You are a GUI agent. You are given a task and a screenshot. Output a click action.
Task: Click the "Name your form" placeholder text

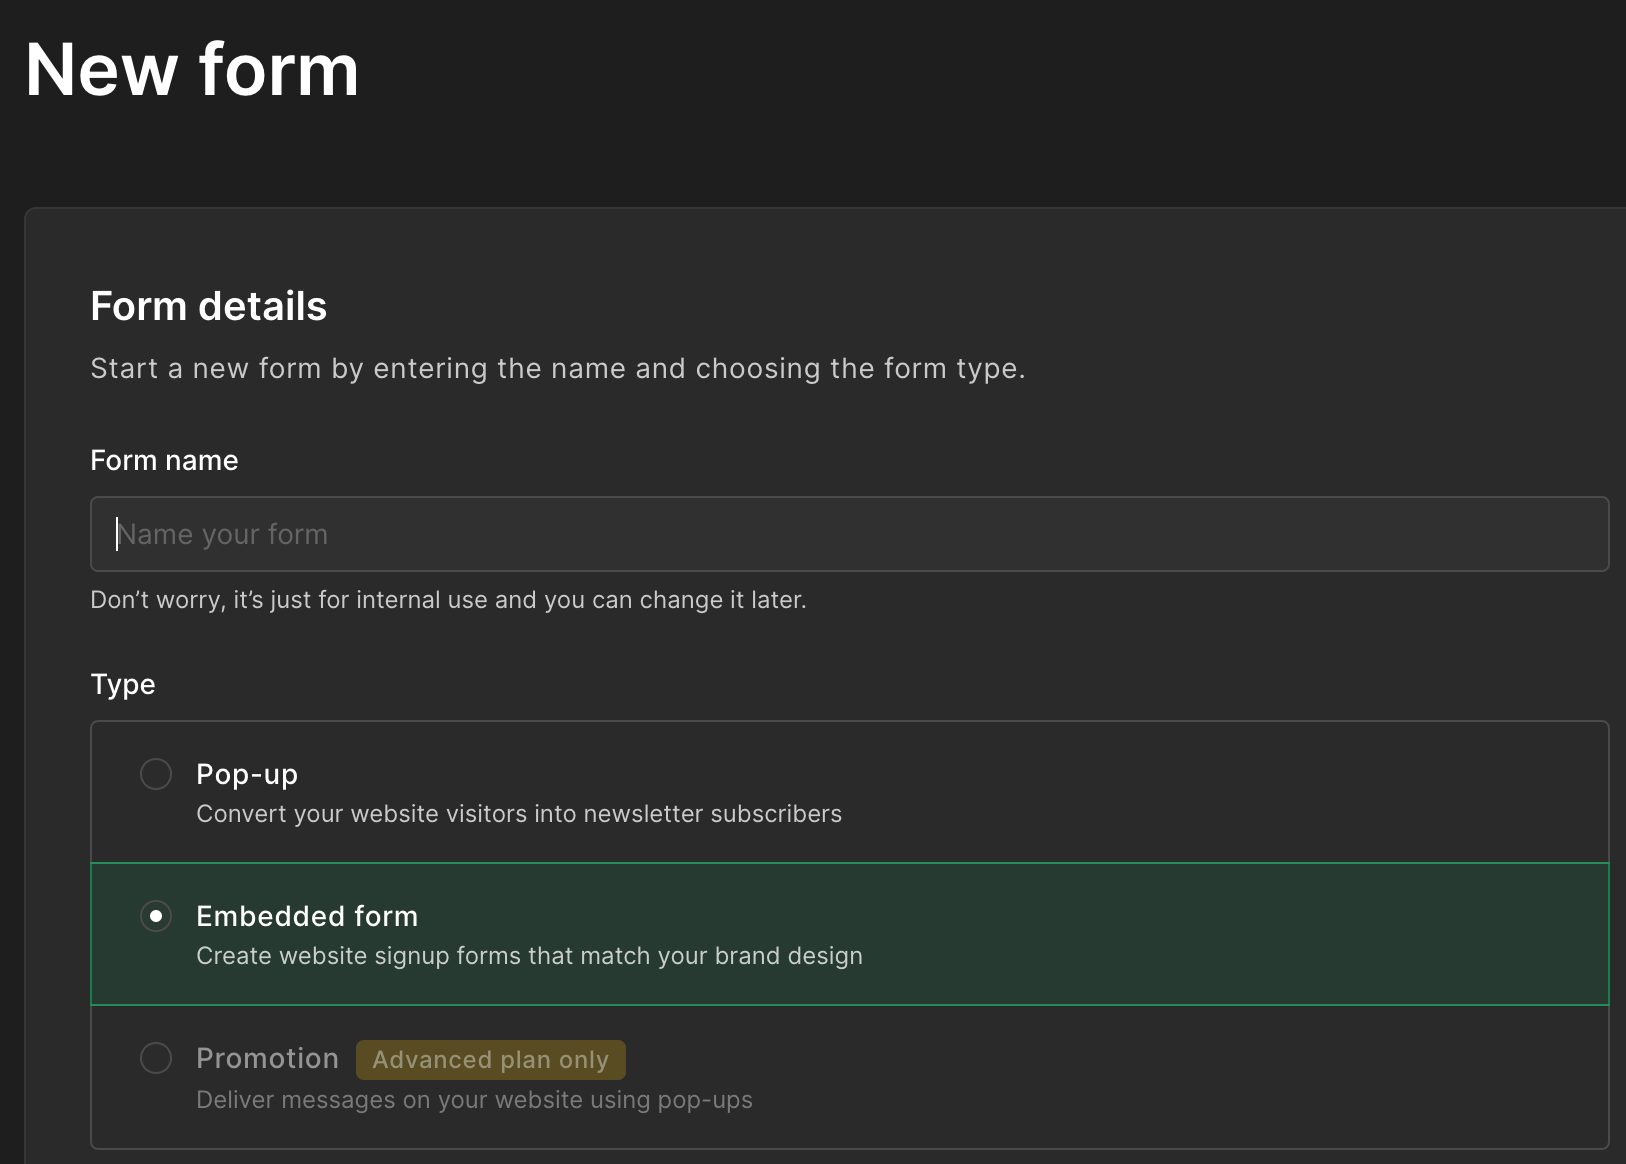pyautogui.click(x=223, y=534)
